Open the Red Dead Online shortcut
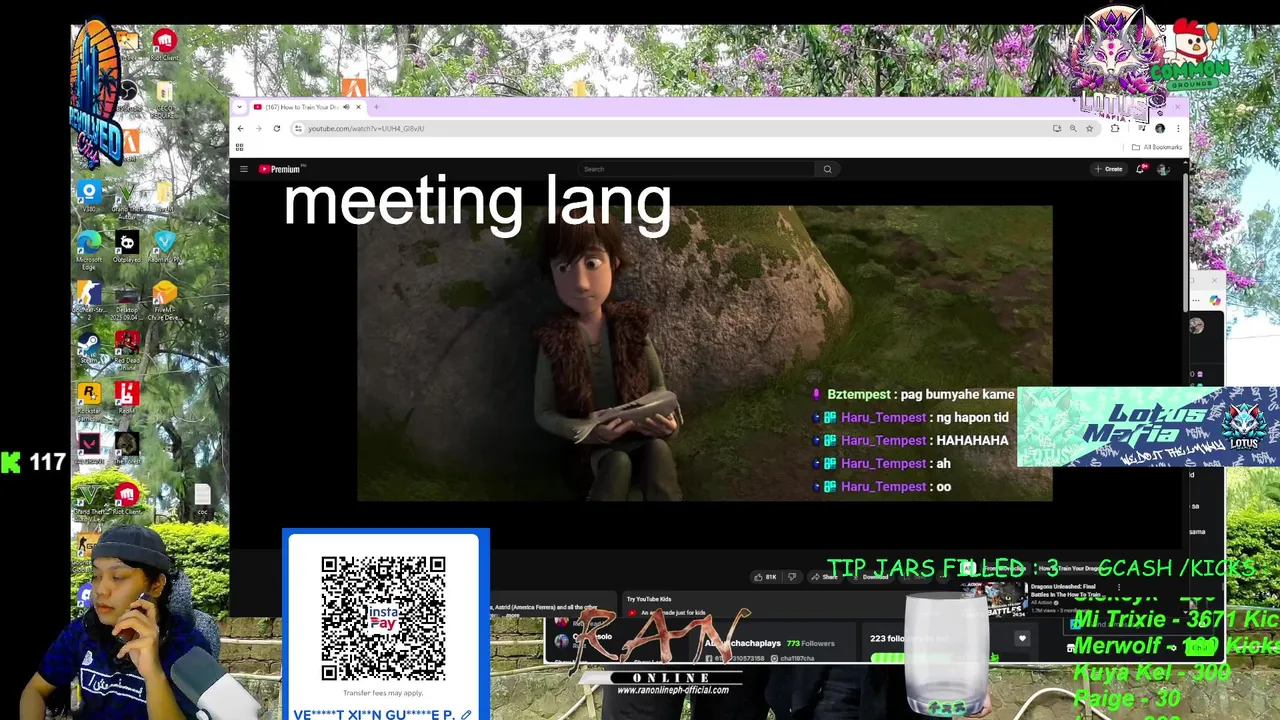The width and height of the screenshot is (1280, 720). click(127, 351)
